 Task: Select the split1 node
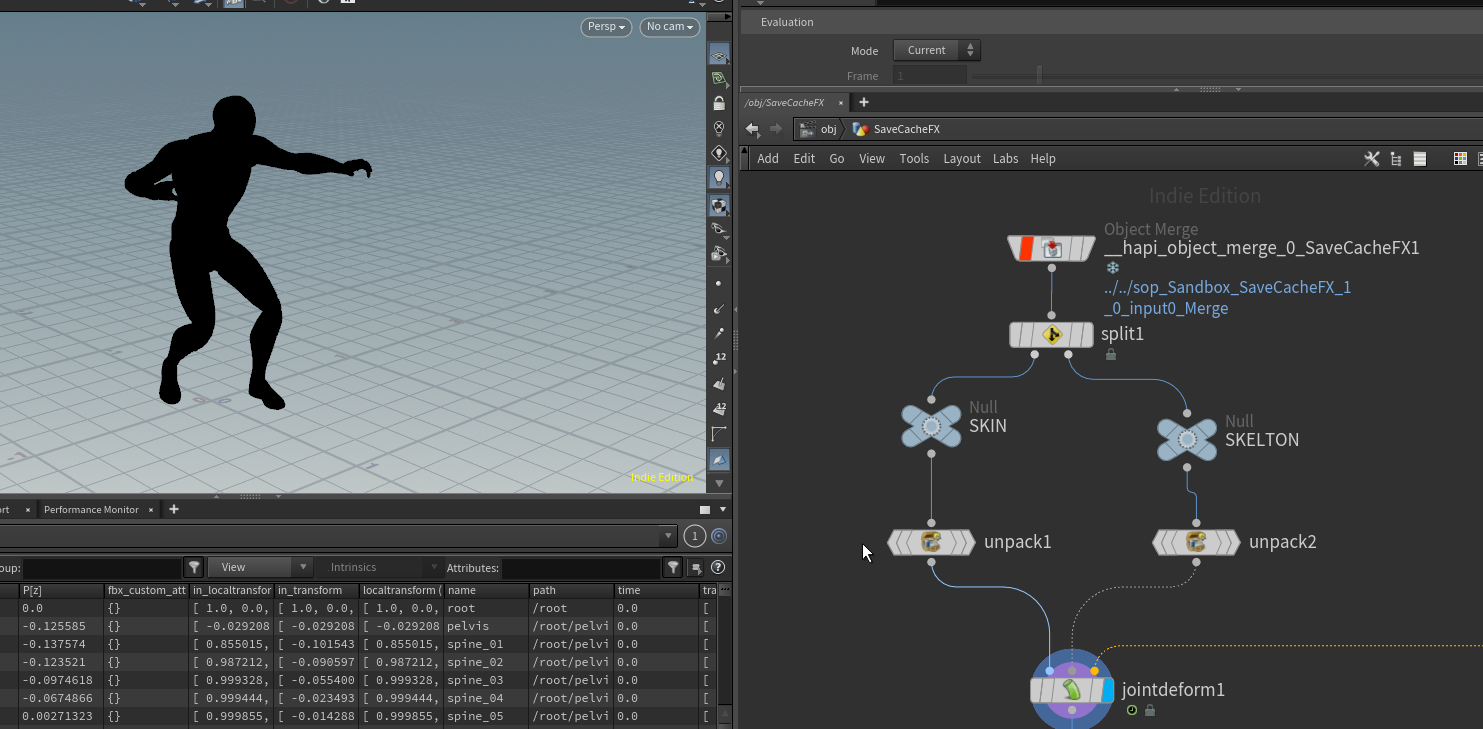(1051, 335)
